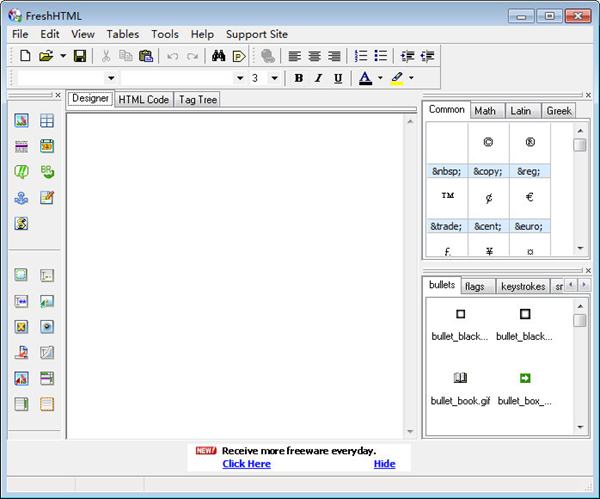
Task: Click the Paste clipboard icon
Action: [146, 56]
